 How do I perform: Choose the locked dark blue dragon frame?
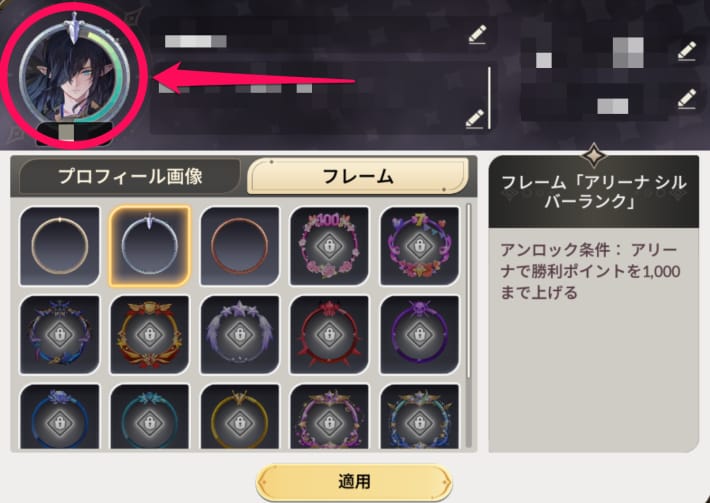click(60, 335)
